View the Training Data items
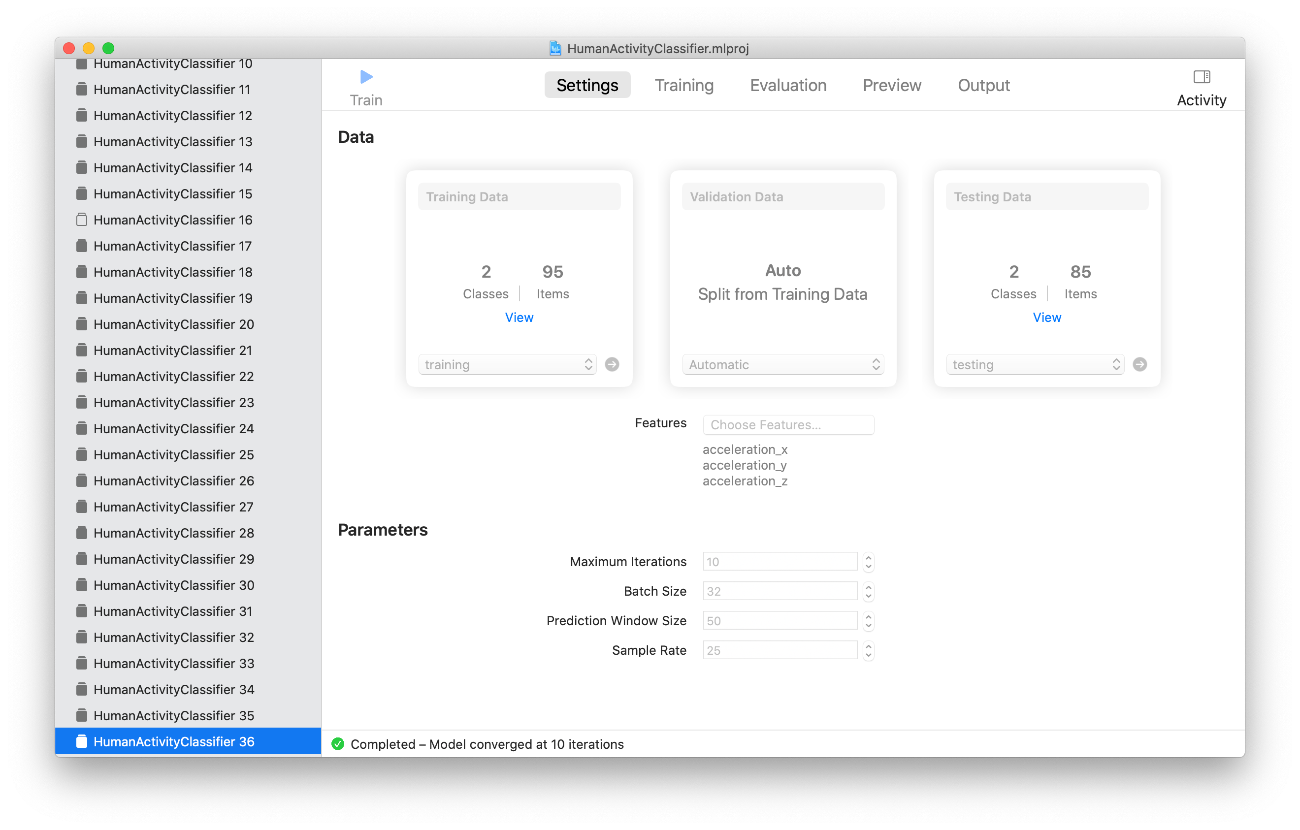This screenshot has width=1300, height=830. point(519,318)
